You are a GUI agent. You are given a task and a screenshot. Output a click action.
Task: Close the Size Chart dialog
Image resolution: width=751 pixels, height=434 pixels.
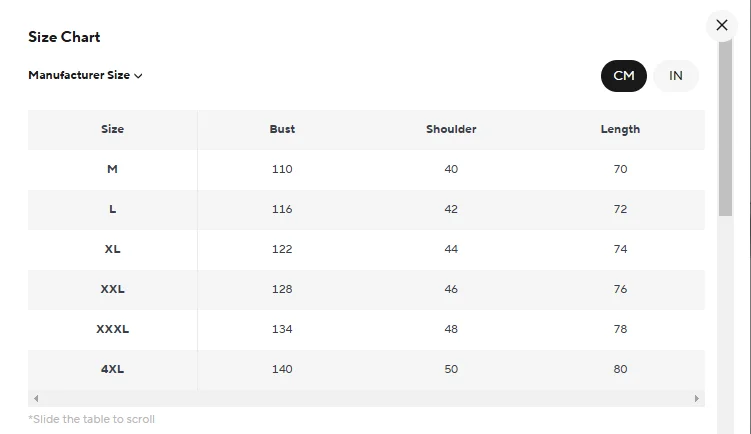coord(721,25)
